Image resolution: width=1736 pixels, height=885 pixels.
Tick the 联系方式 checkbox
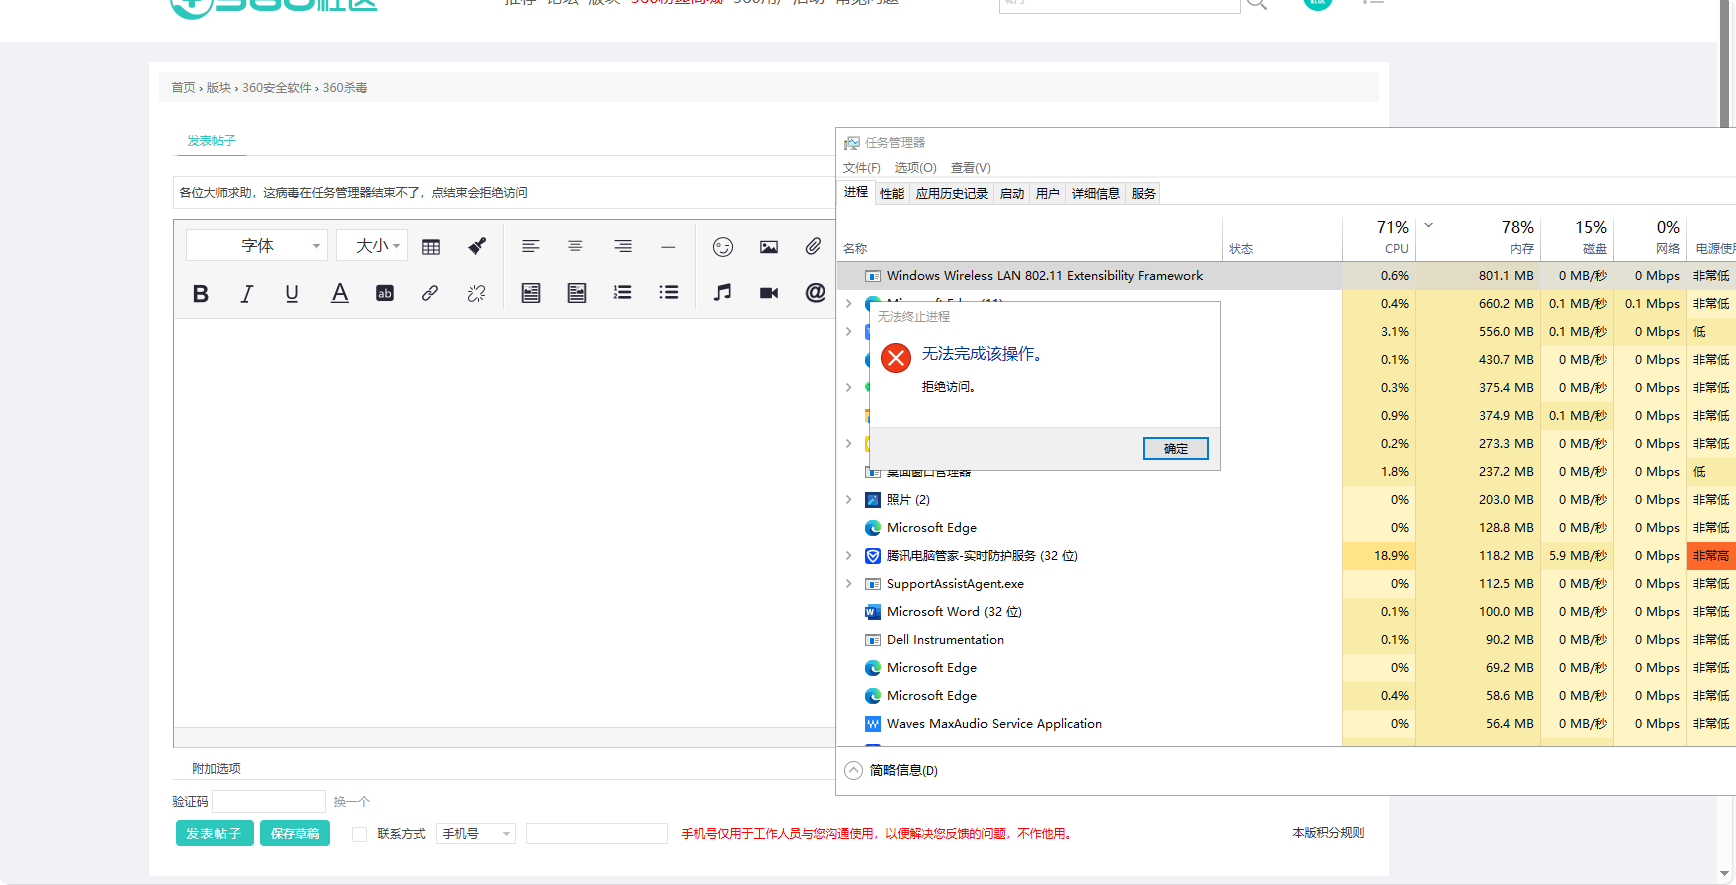click(359, 834)
